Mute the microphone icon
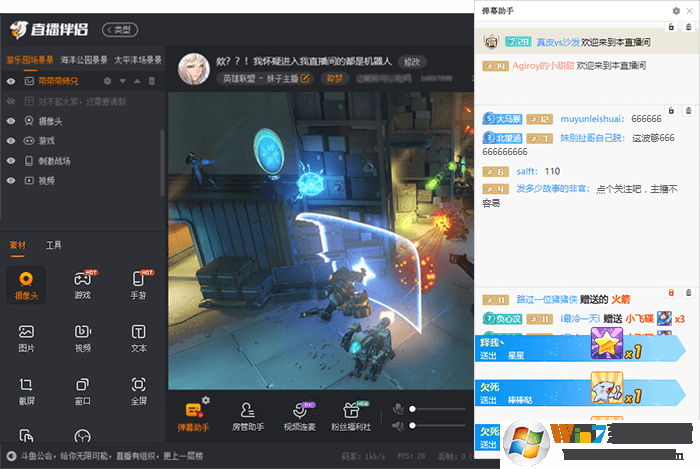 398,409
